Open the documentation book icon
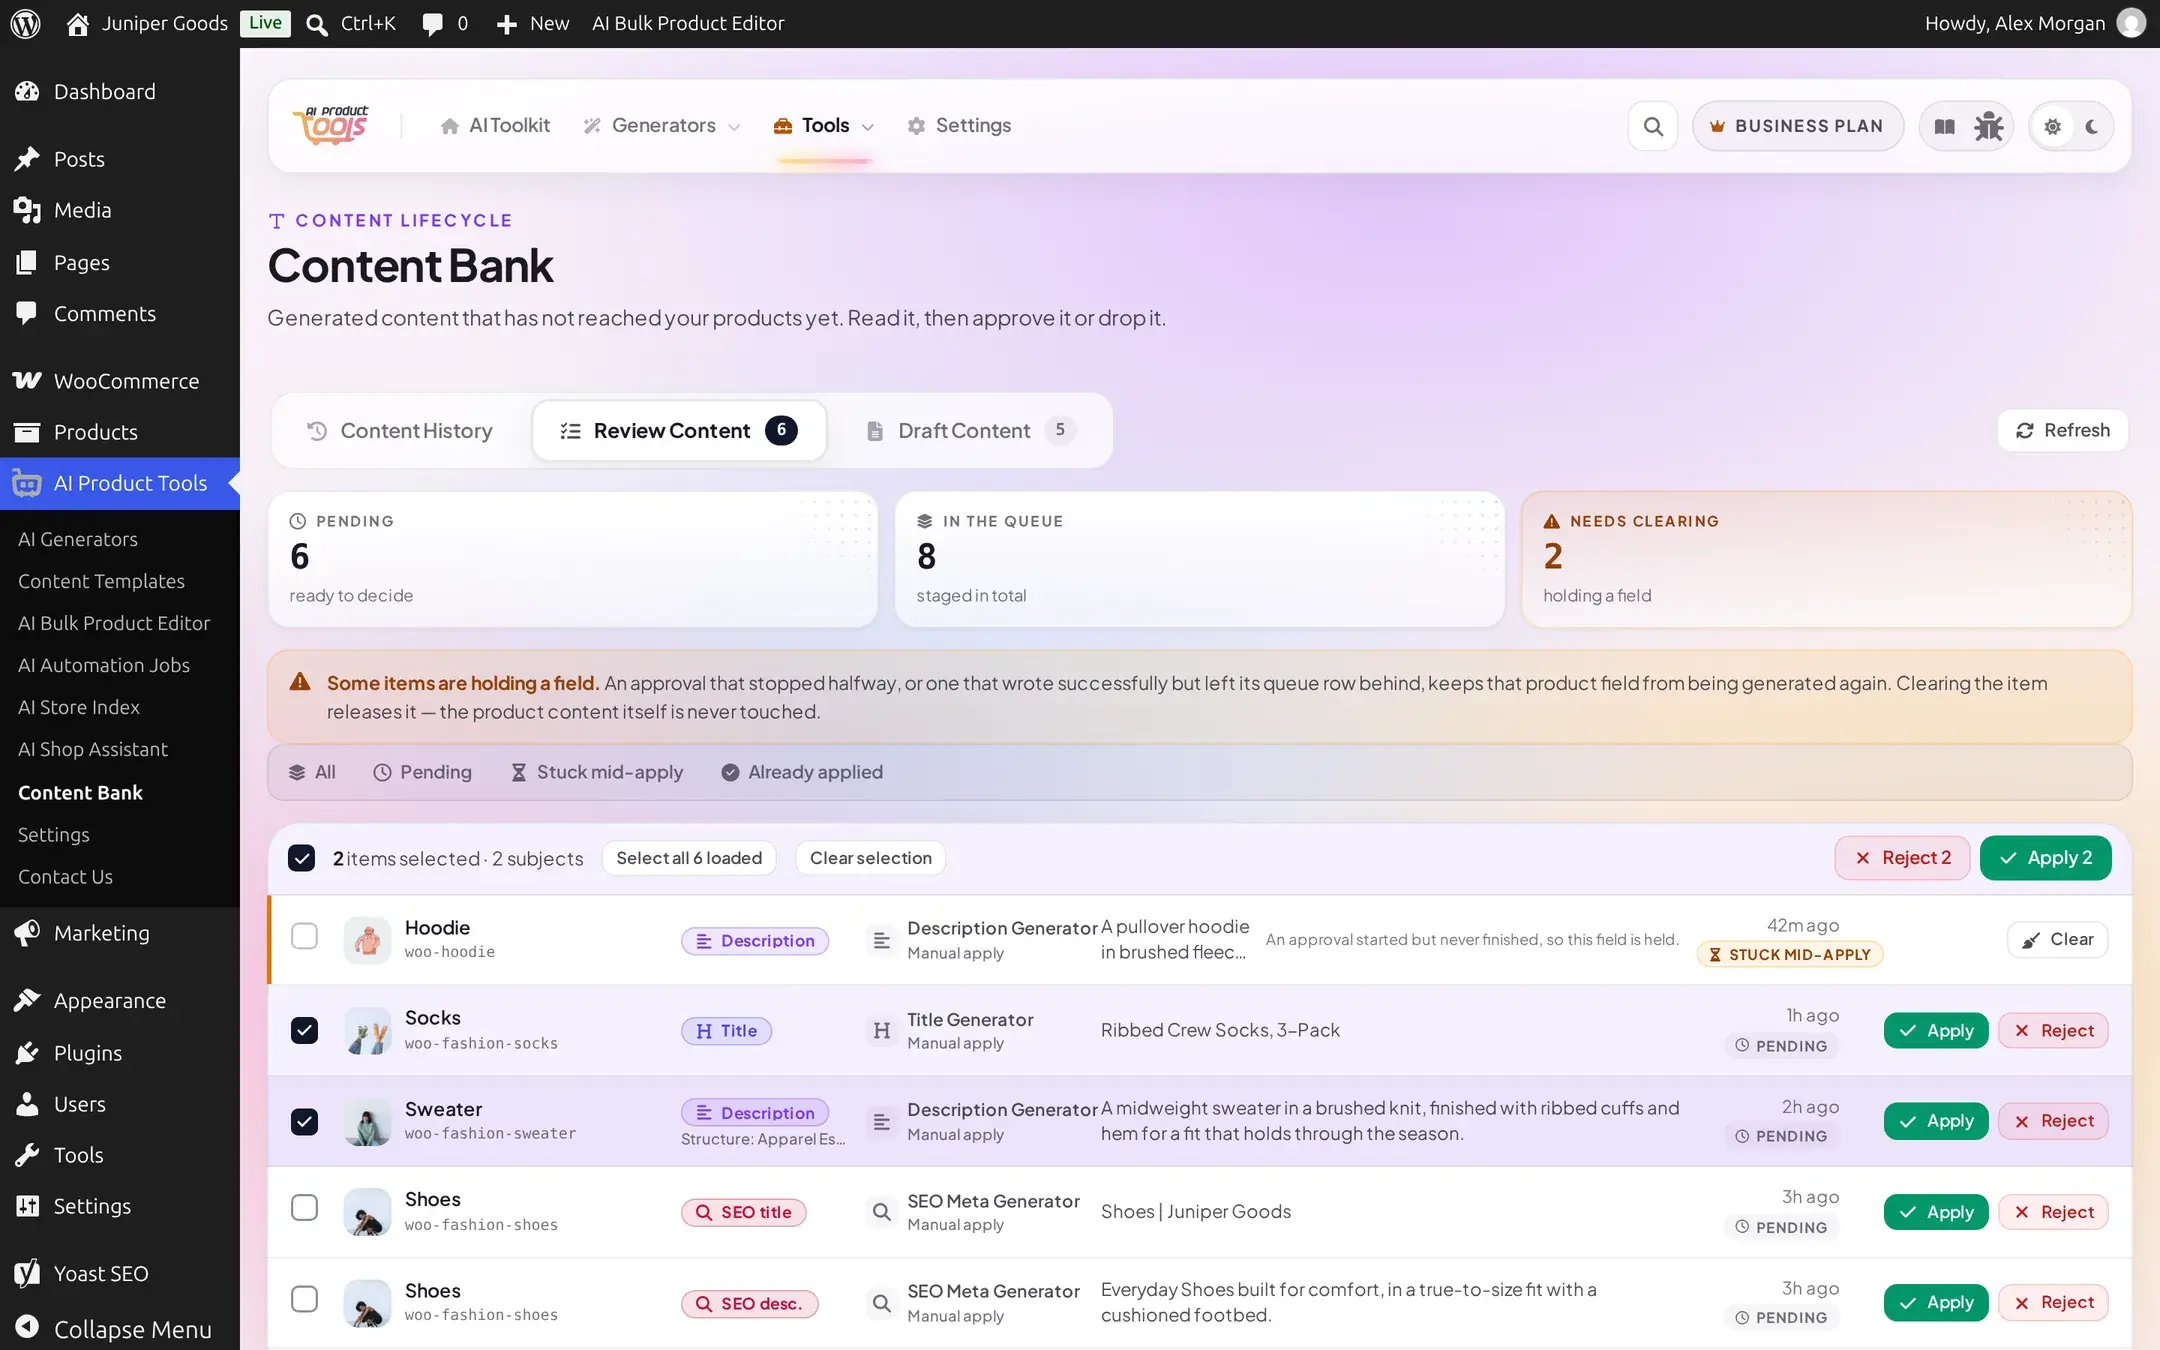This screenshot has width=2160, height=1350. (x=1944, y=126)
